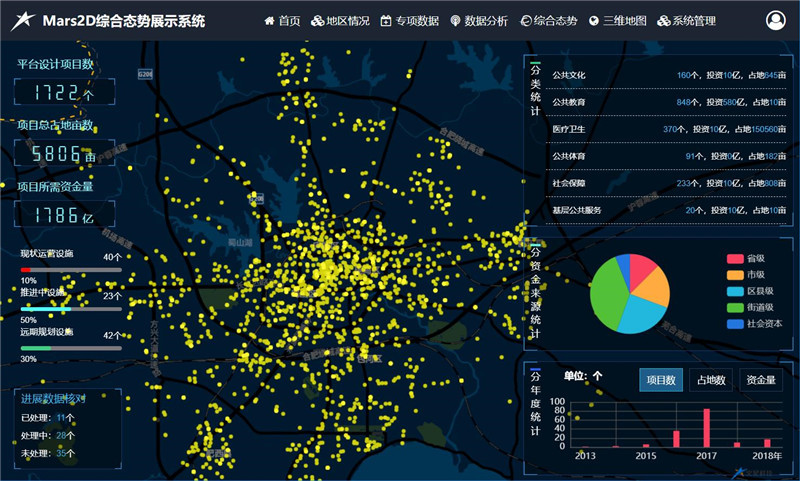The height and width of the screenshot is (481, 800).
Task: Toggle 省级 legend entry in pie chart
Action: [746, 259]
